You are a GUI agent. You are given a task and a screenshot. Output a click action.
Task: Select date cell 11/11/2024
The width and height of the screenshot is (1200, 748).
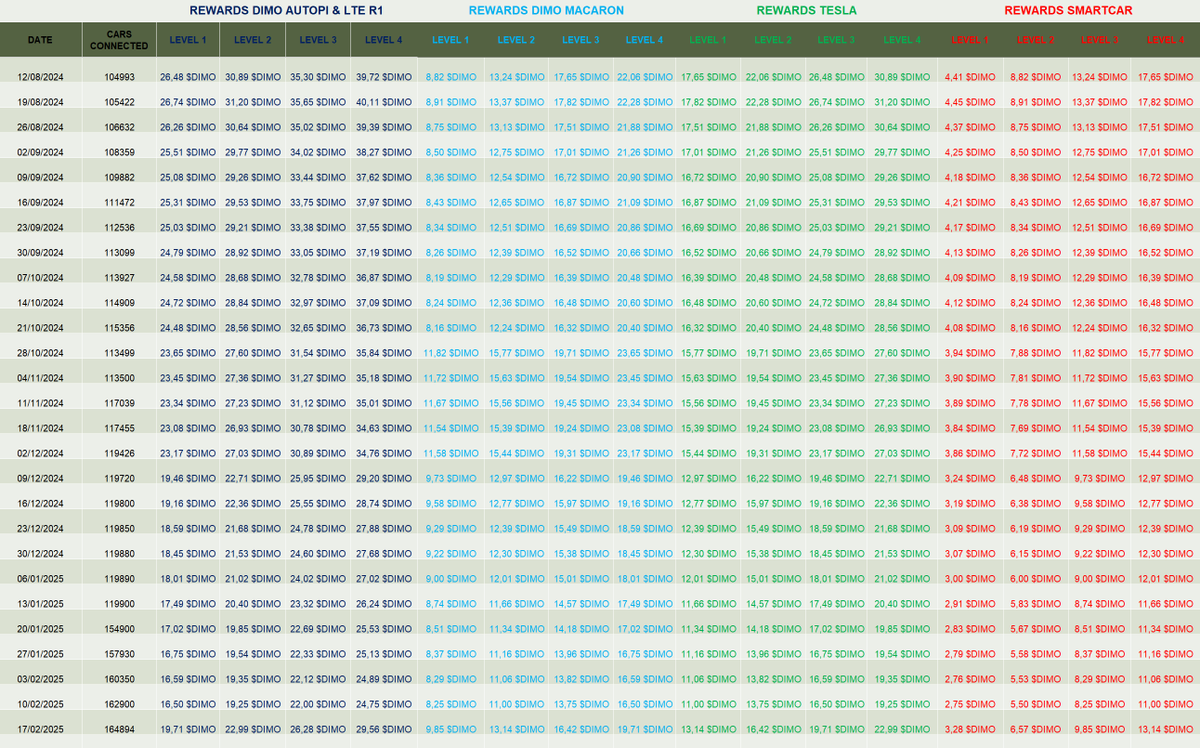[x=40, y=403]
